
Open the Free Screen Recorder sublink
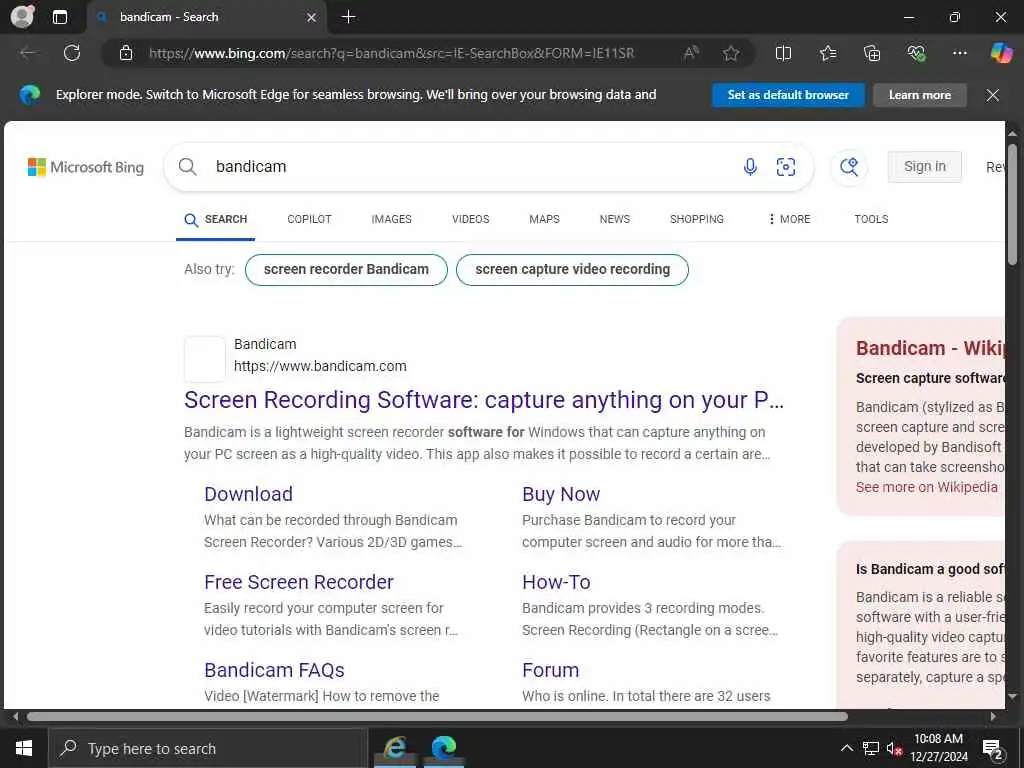click(x=298, y=582)
